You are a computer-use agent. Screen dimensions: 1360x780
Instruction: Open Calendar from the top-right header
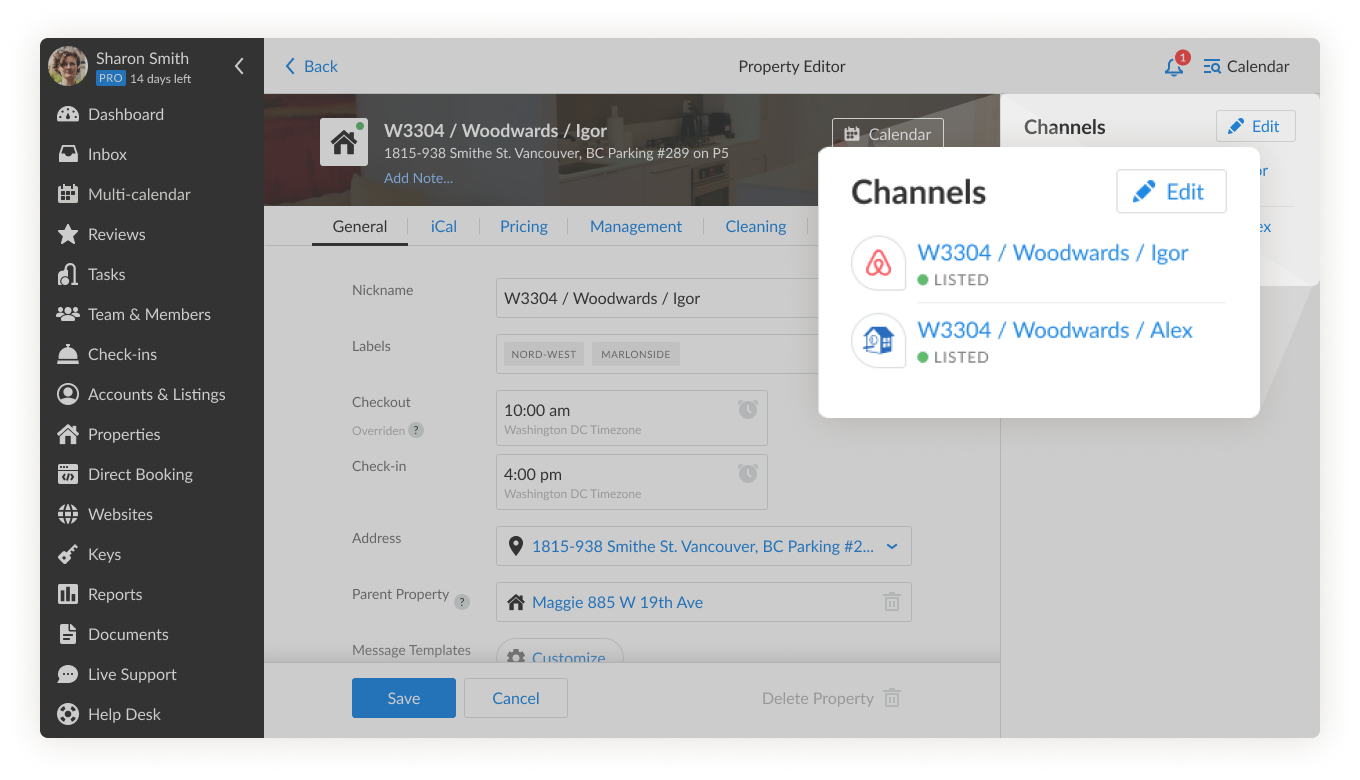[x=1246, y=66]
